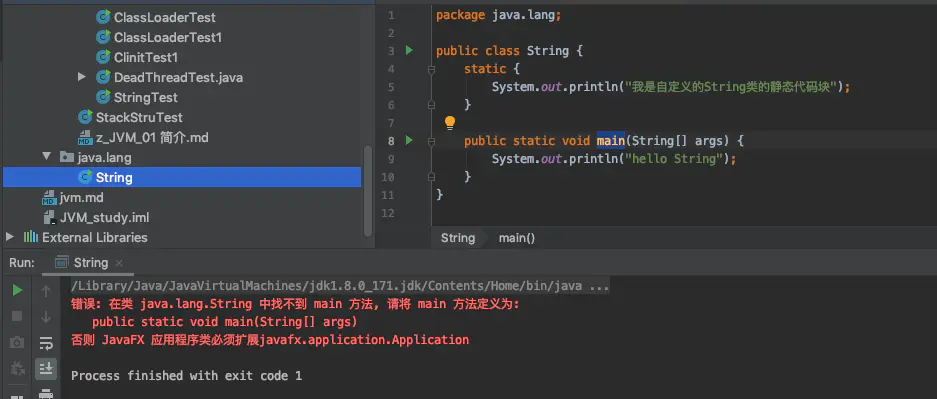
Task: Click the JVM_study.iml file icon
Action: point(50,217)
